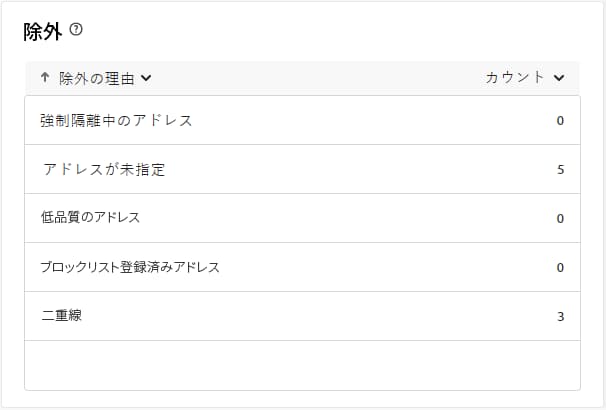Click the empty row below 二重線
The height and width of the screenshot is (410, 606).
[302, 365]
